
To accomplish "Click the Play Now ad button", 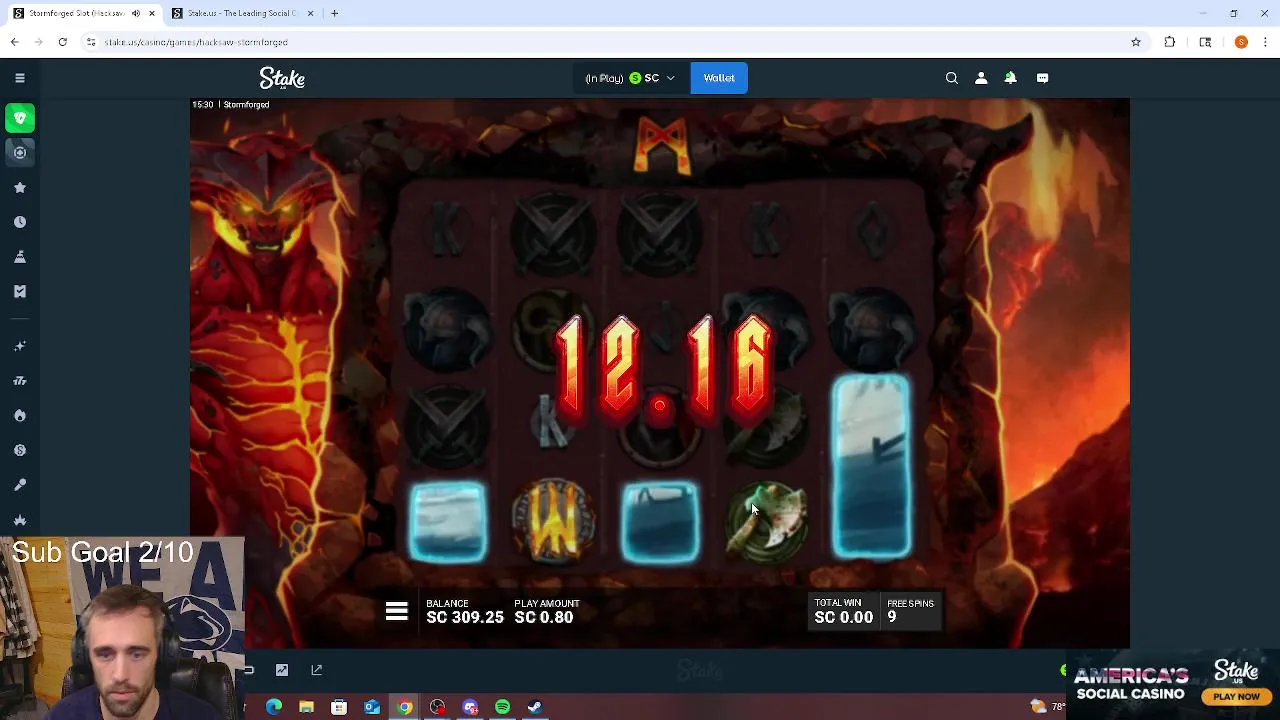I will (x=1237, y=697).
